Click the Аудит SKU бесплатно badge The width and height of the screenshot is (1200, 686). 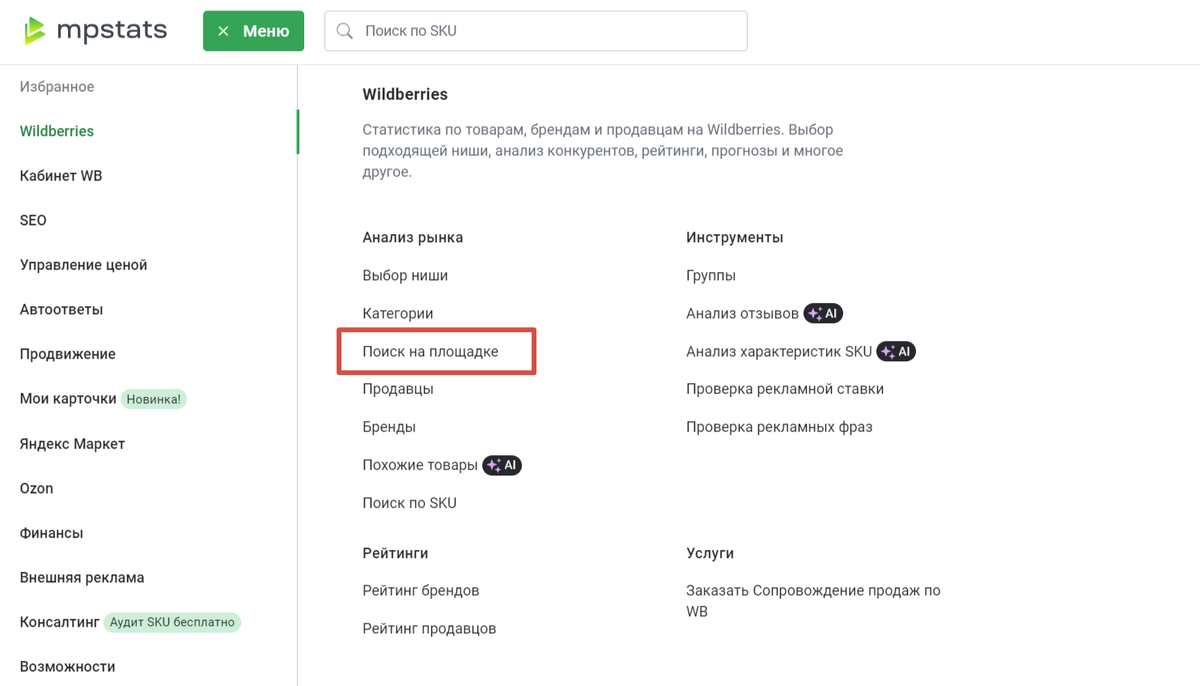[x=172, y=622]
